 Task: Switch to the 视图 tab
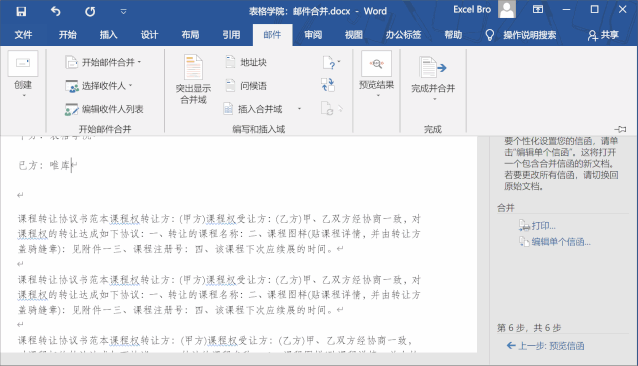[354, 35]
